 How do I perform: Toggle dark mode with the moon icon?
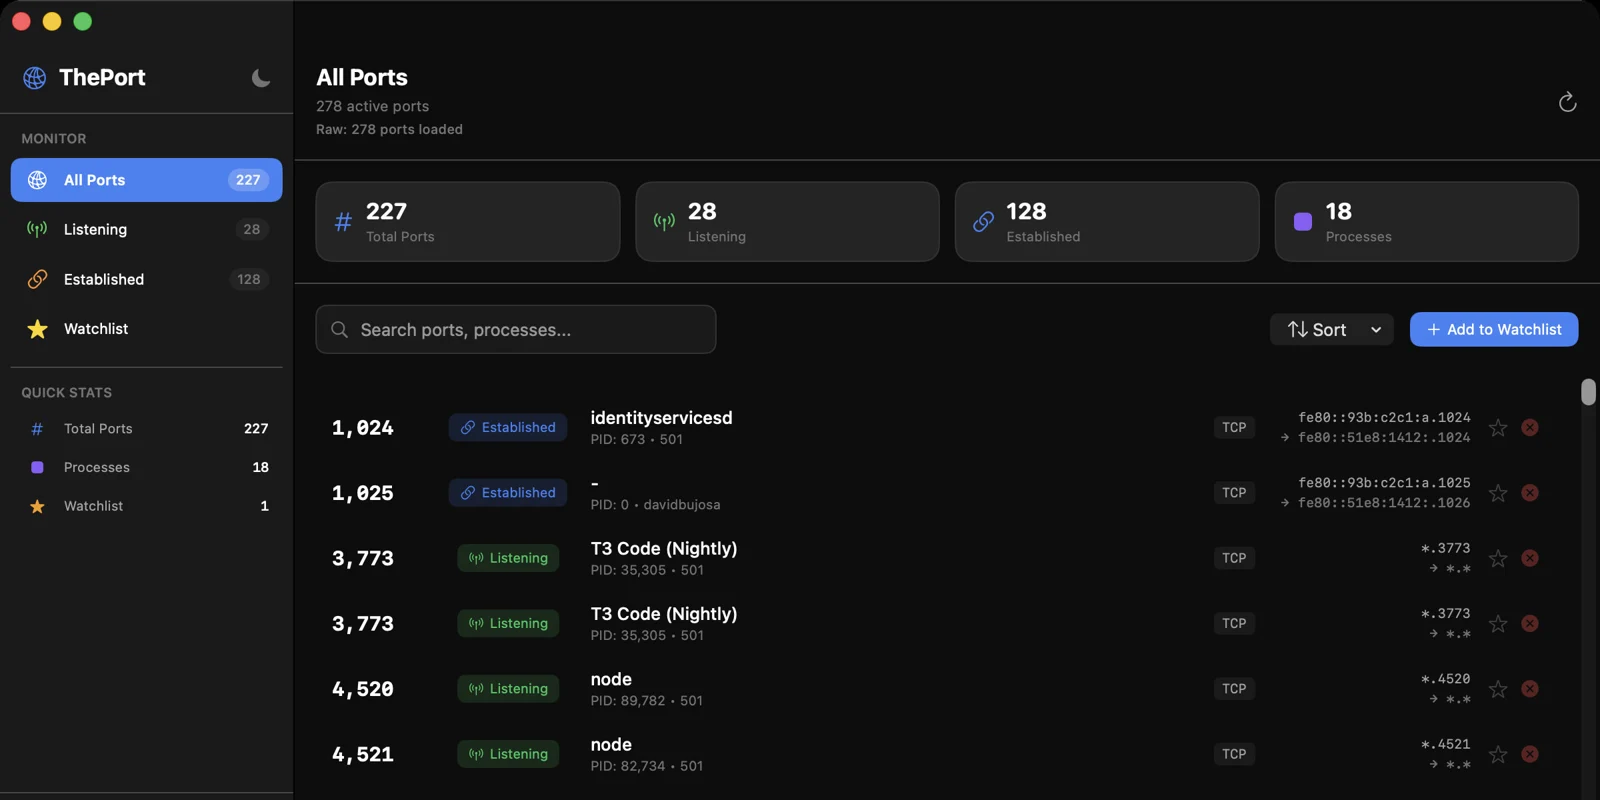click(261, 78)
